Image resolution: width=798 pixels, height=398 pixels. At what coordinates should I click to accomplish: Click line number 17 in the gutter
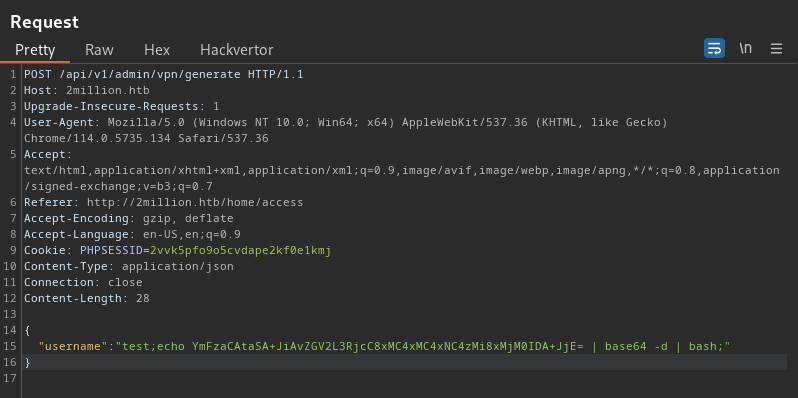click(x=10, y=378)
